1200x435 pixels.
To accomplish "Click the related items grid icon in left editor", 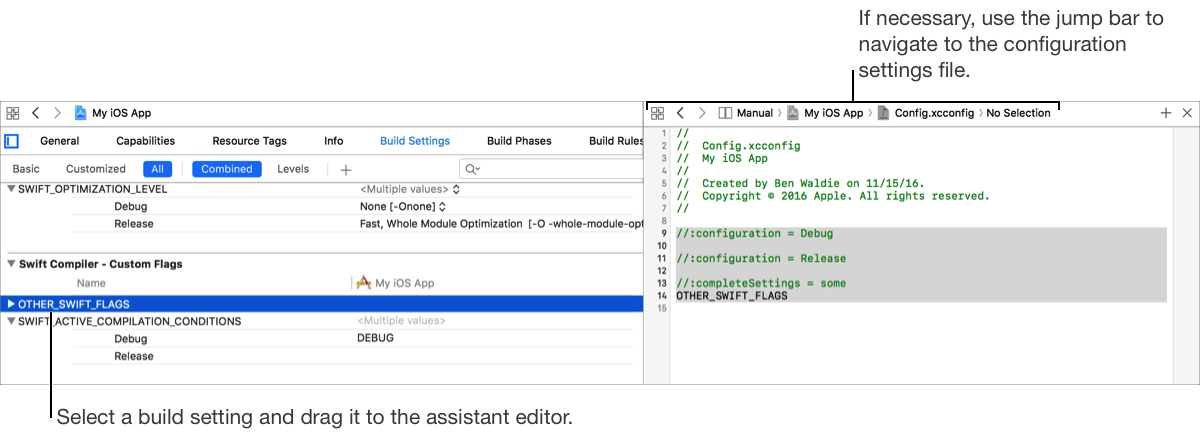I will [x=12, y=114].
